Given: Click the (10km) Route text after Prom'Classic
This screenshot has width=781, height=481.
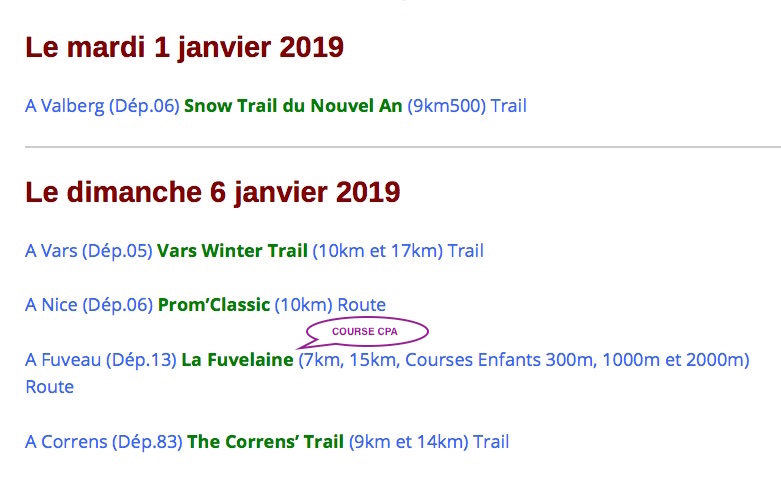Looking at the screenshot, I should point(330,305).
